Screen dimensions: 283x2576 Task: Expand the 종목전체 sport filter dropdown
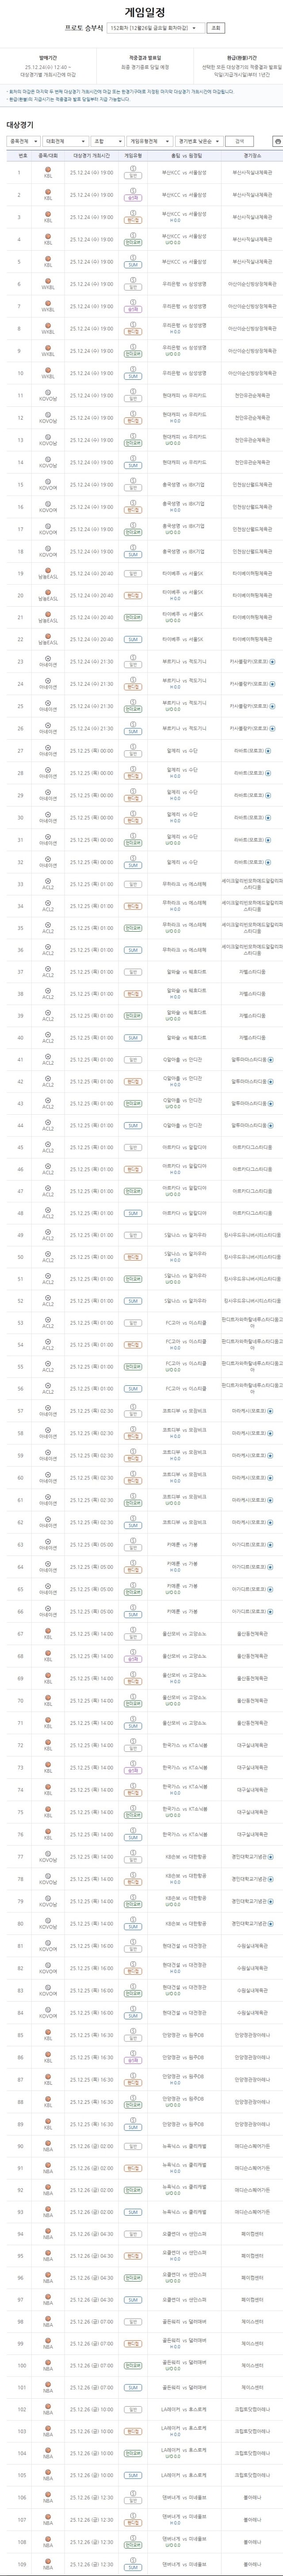(21, 142)
